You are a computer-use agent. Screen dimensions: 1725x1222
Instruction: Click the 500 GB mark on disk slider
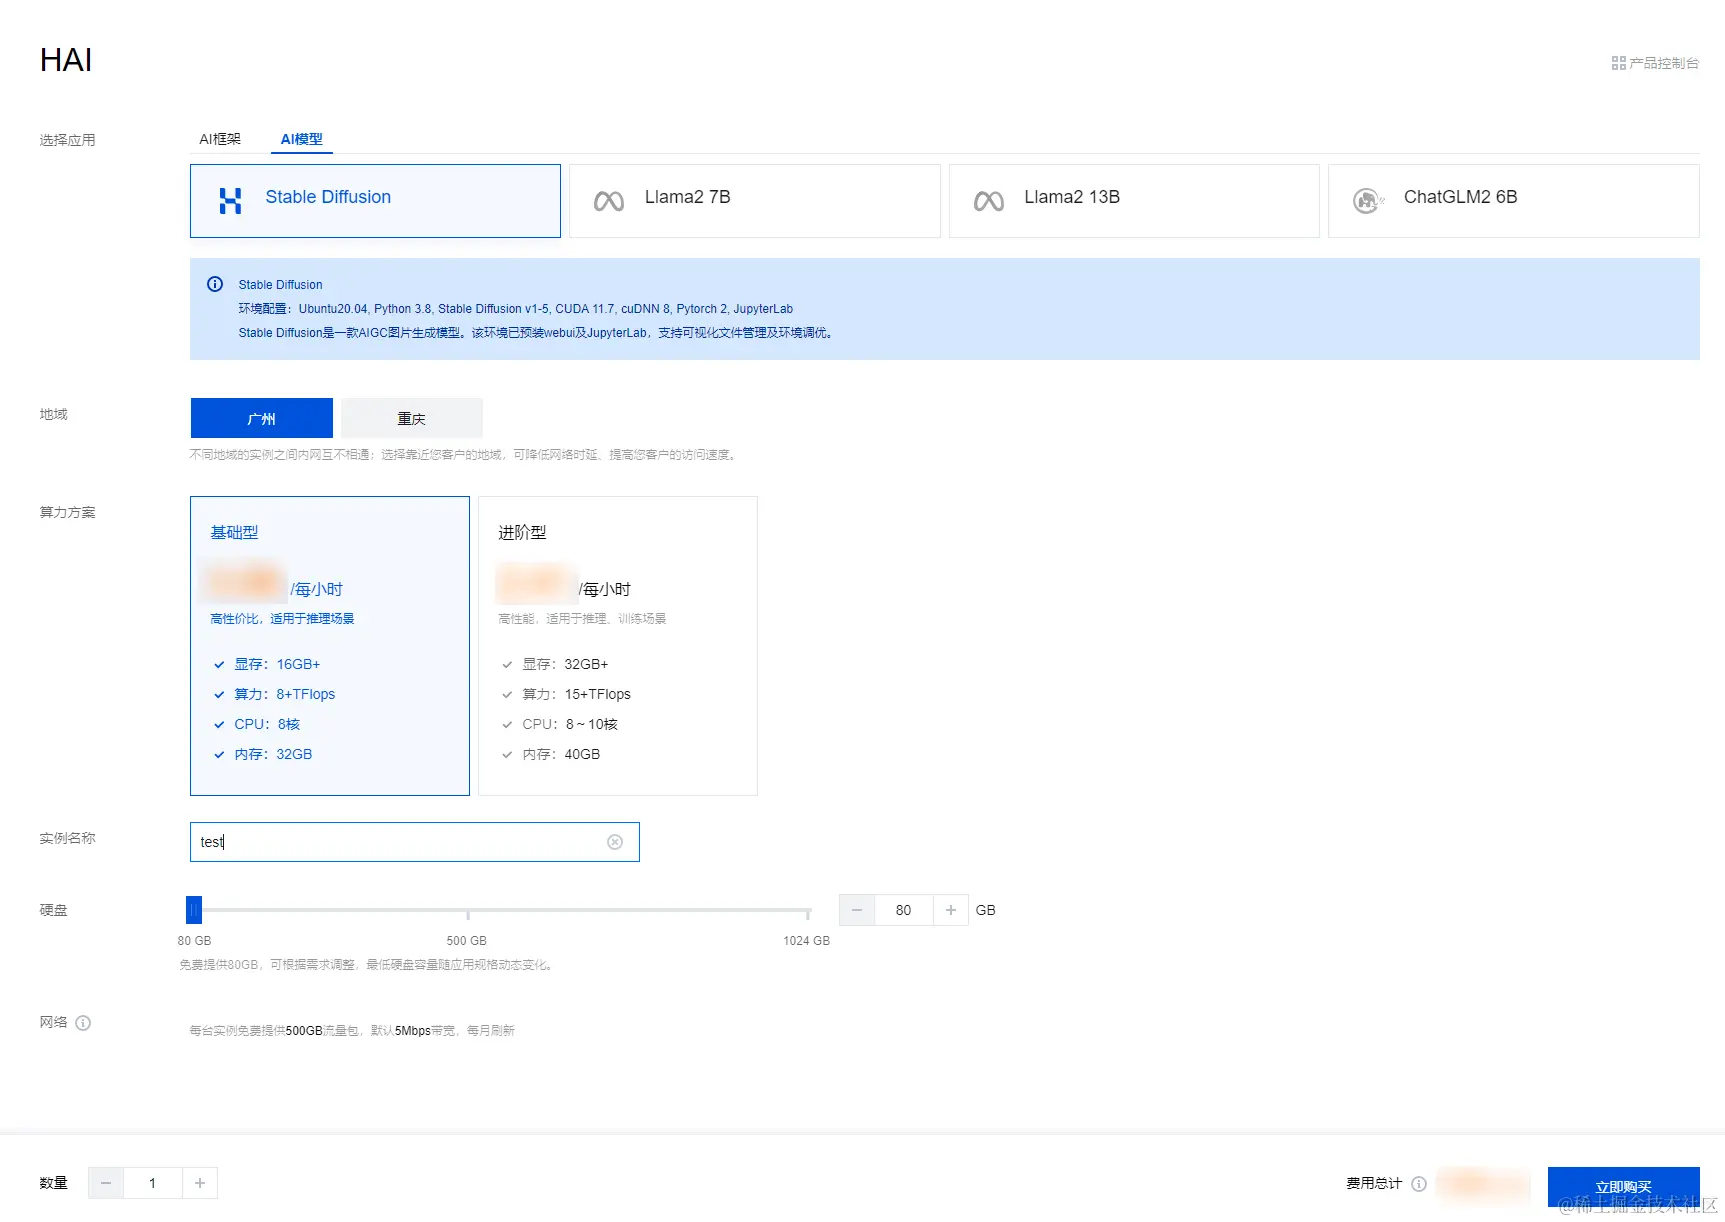pos(467,941)
